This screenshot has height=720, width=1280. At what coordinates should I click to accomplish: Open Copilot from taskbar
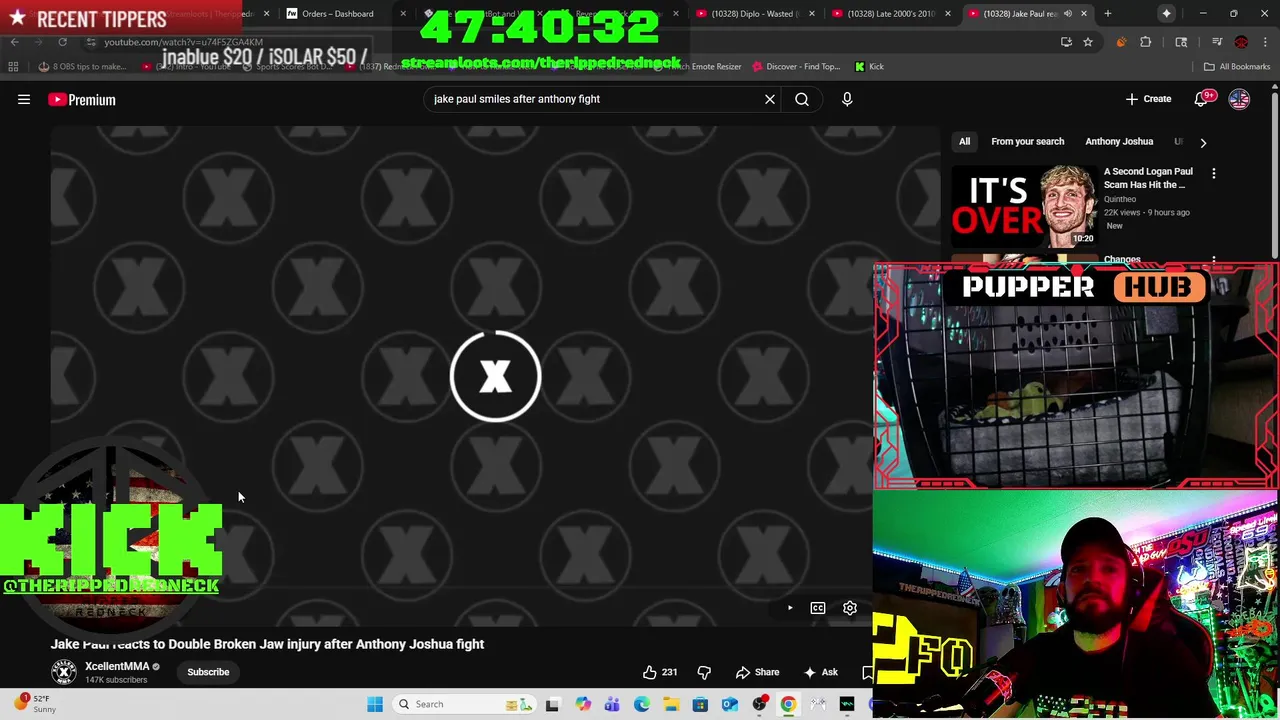tap(583, 704)
